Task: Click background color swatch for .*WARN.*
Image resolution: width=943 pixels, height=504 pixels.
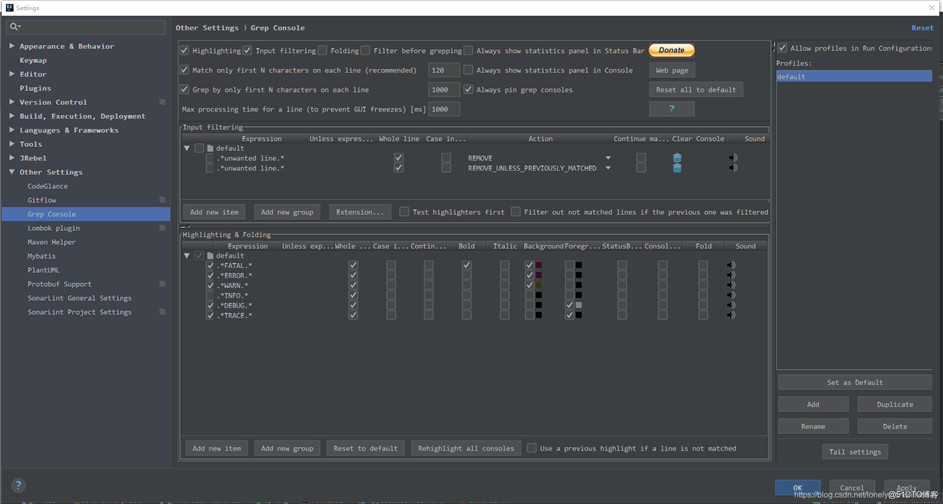Action: (539, 285)
